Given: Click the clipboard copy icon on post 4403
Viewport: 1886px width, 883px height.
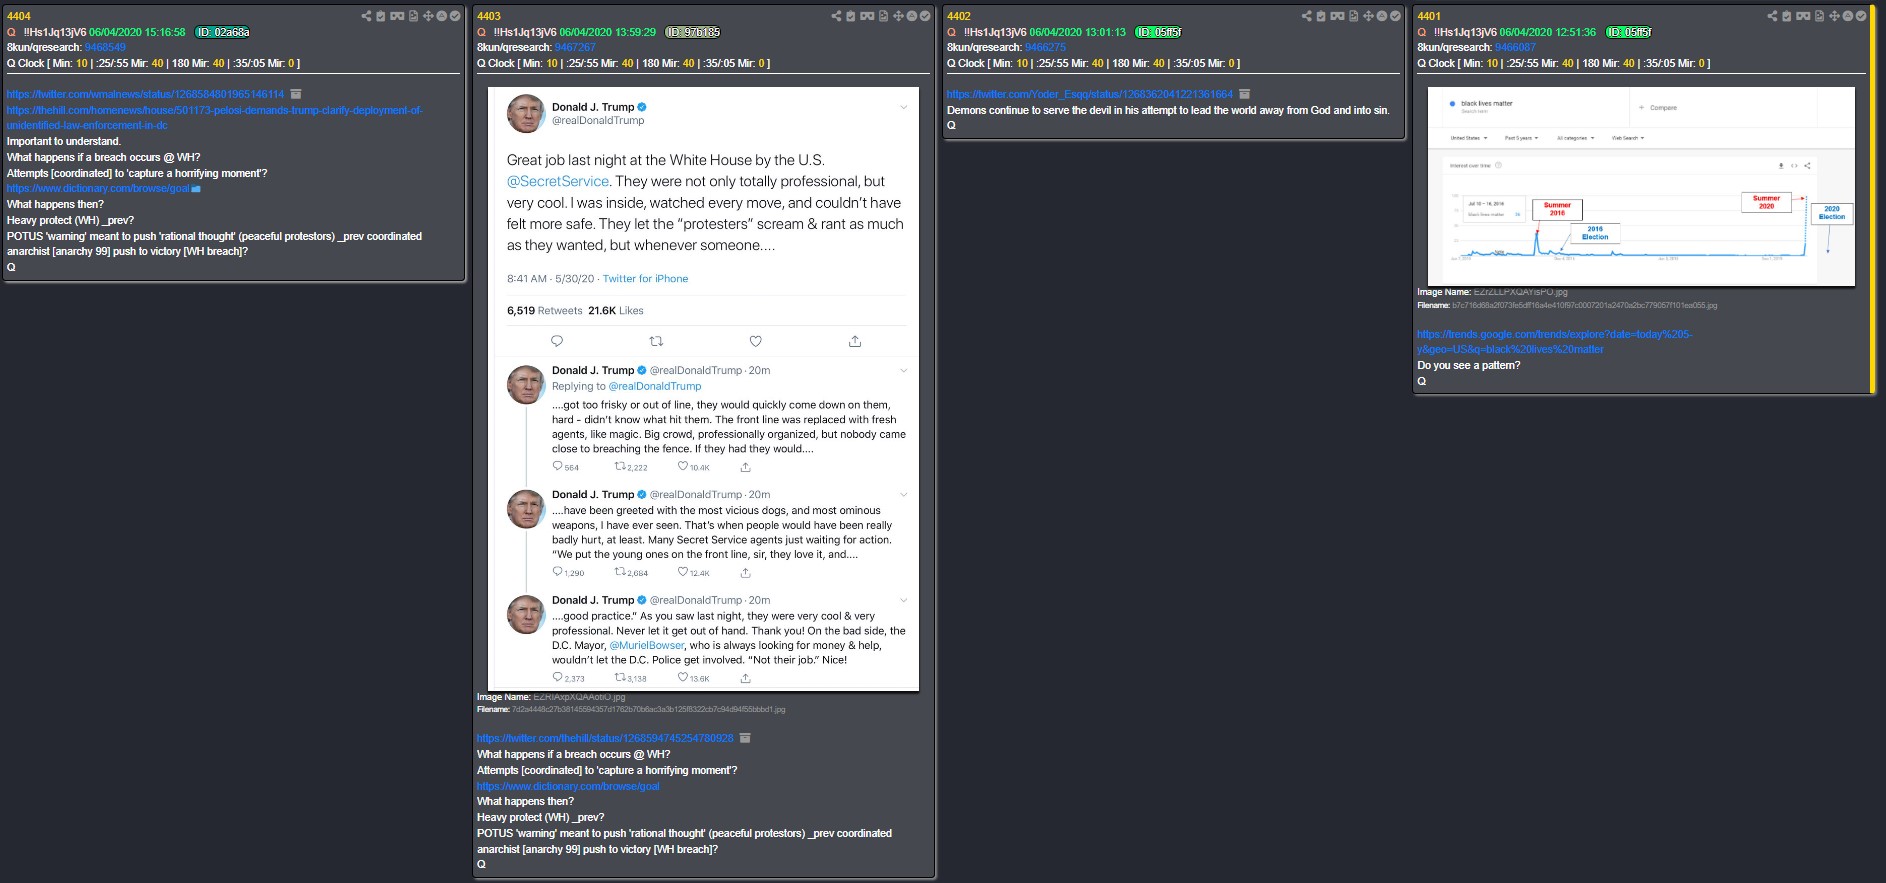Looking at the screenshot, I should (851, 16).
